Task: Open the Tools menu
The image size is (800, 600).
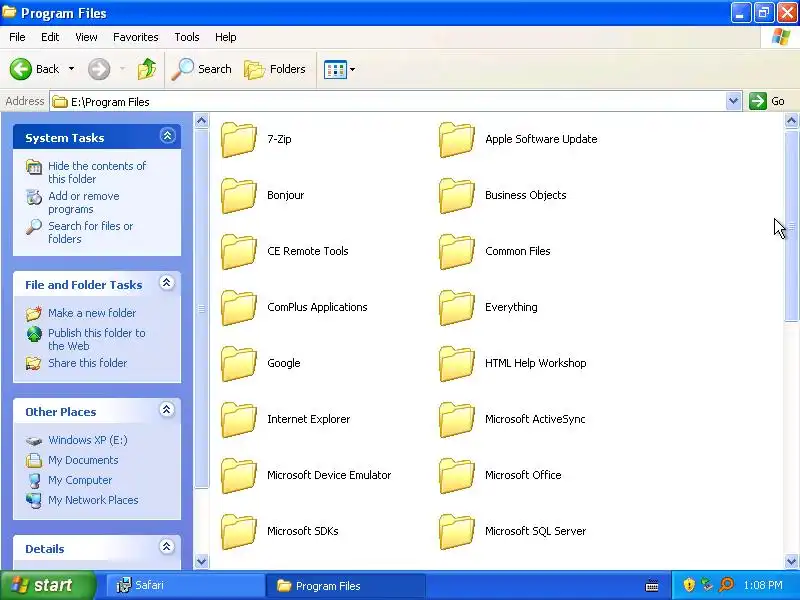Action: point(187,37)
